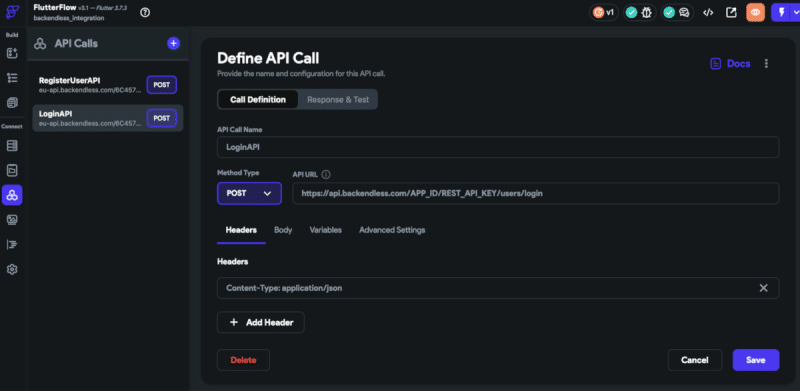800x391 pixels.
Task: Click the API URL input field
Action: (x=536, y=193)
